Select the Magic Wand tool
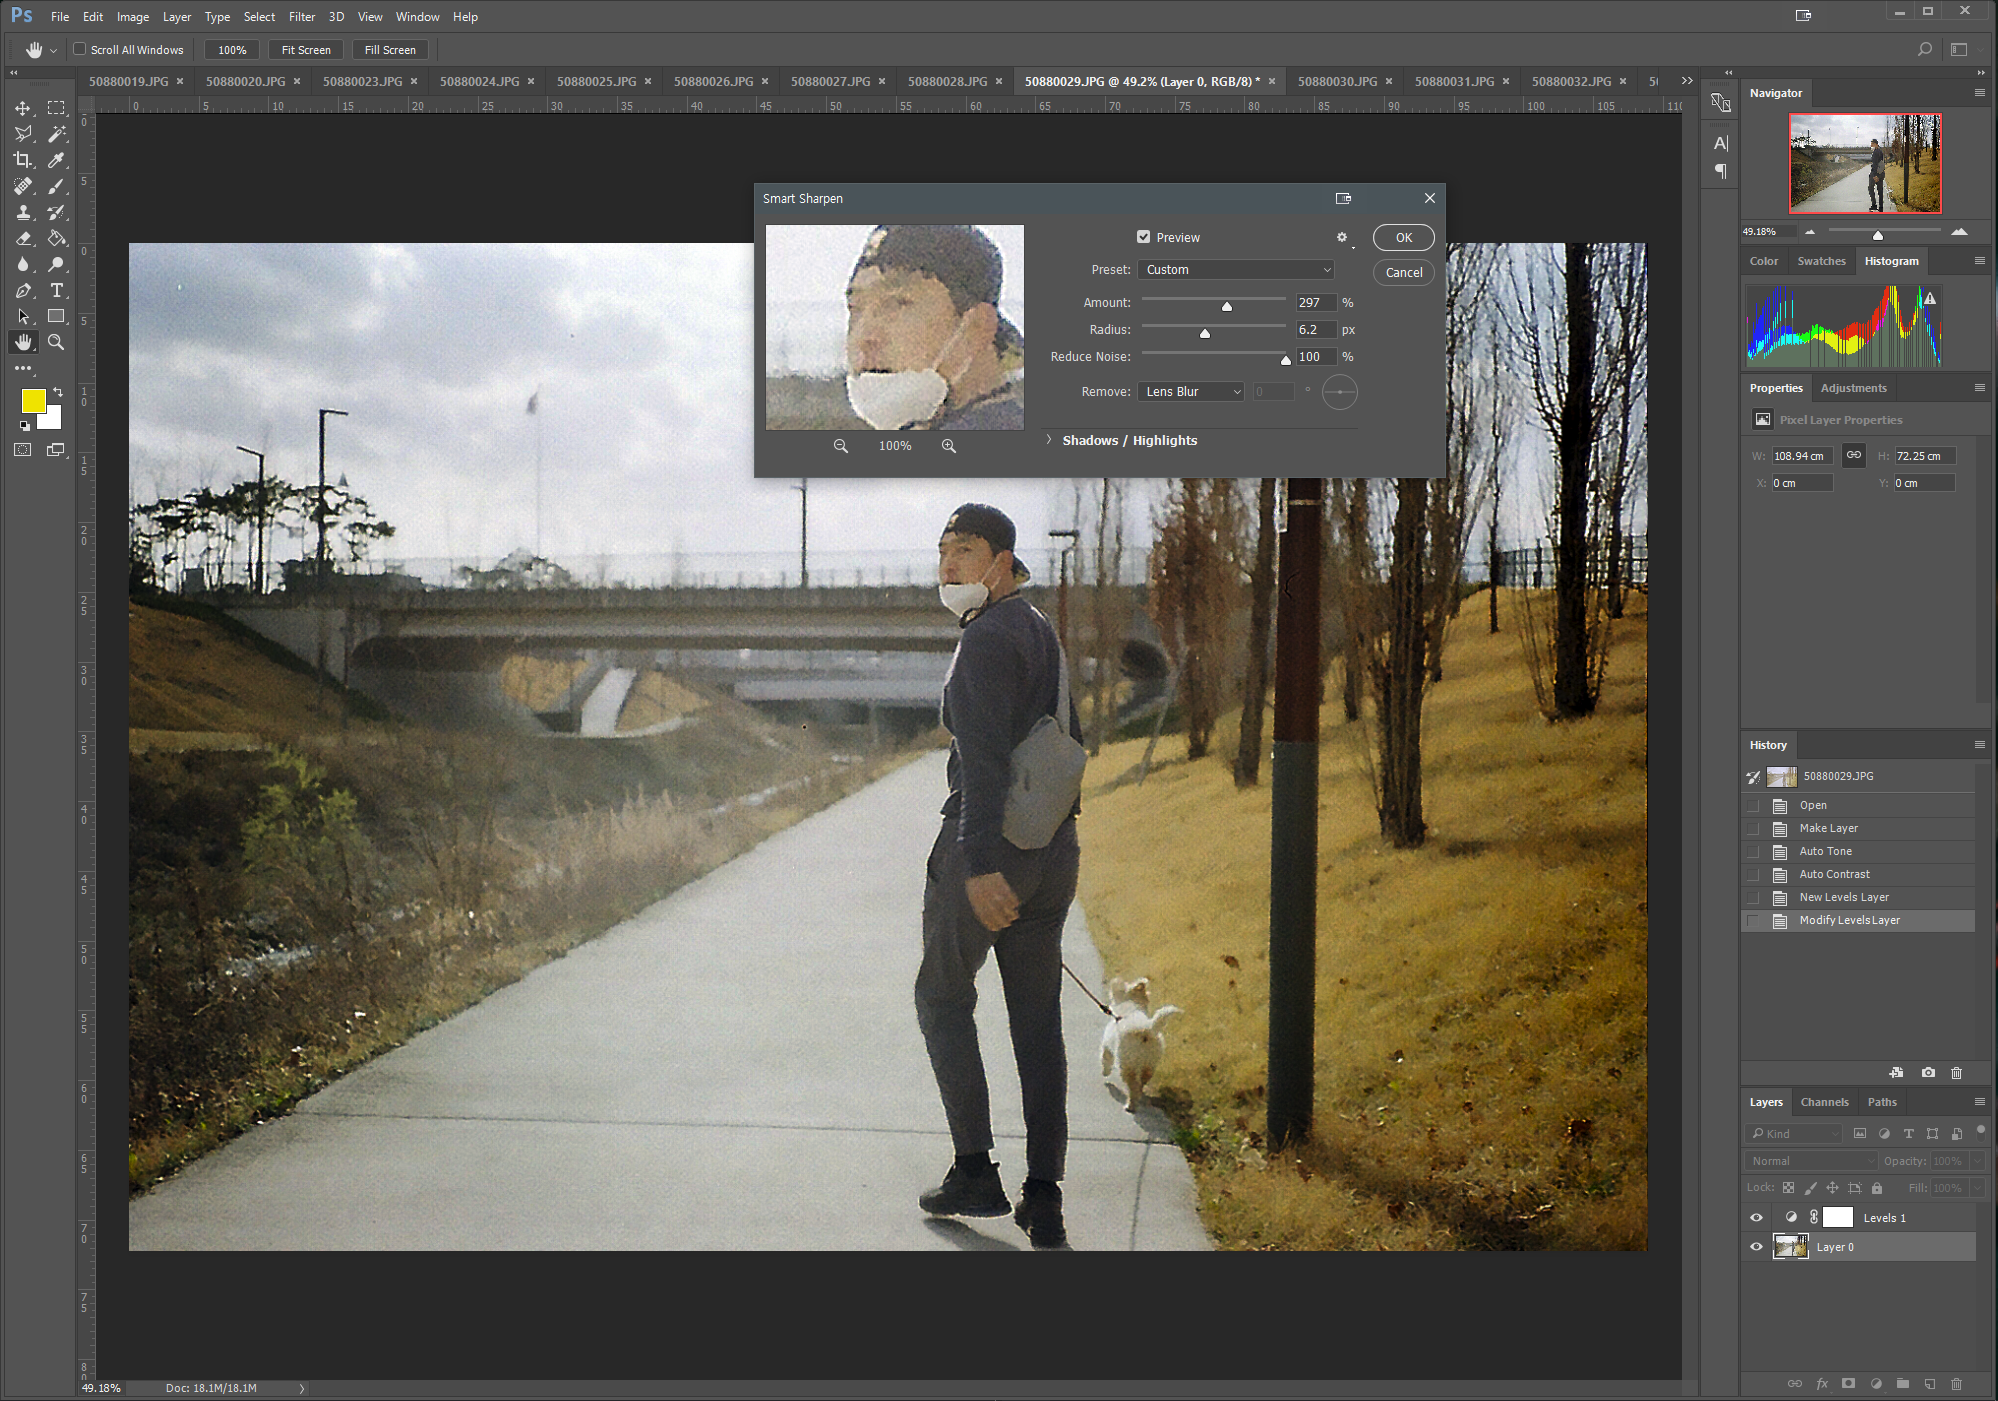Screen dimensions: 1998x1401 click(57, 134)
